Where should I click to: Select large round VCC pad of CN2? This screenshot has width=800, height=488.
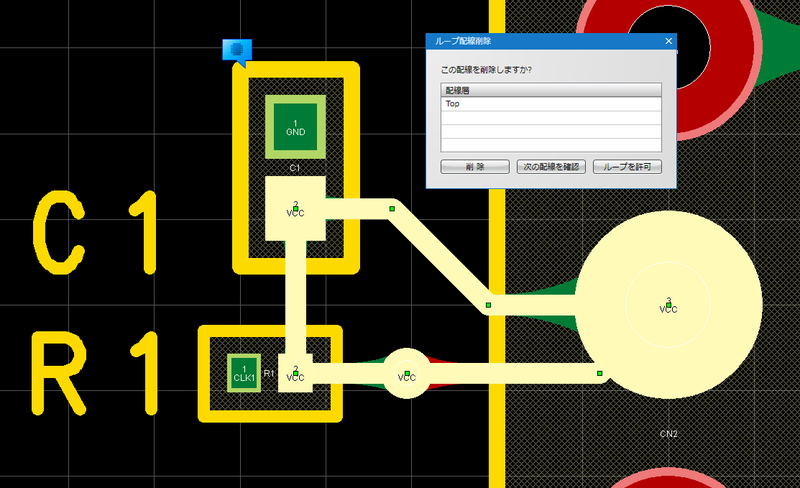pos(668,305)
